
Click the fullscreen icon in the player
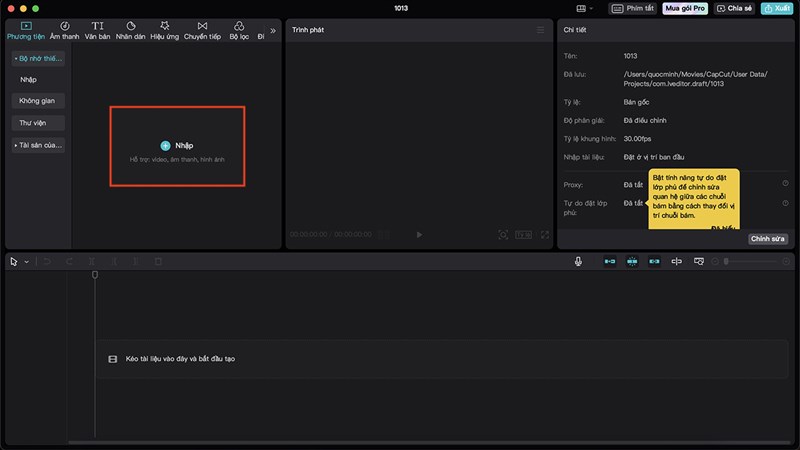click(545, 235)
